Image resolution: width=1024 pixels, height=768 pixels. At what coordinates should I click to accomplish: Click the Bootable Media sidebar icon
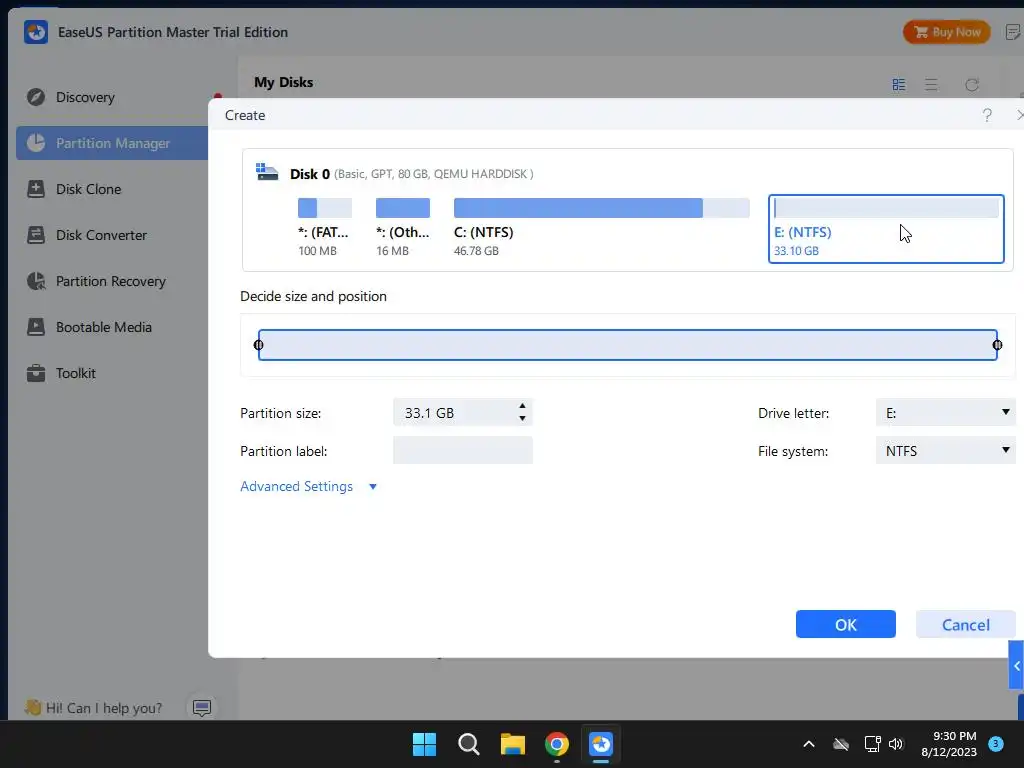tap(36, 327)
